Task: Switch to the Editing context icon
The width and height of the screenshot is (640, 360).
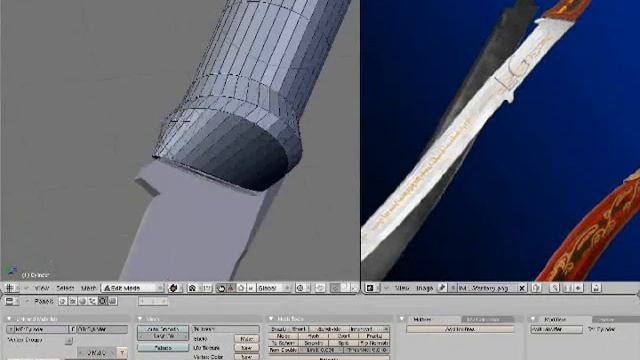Action: [x=102, y=301]
